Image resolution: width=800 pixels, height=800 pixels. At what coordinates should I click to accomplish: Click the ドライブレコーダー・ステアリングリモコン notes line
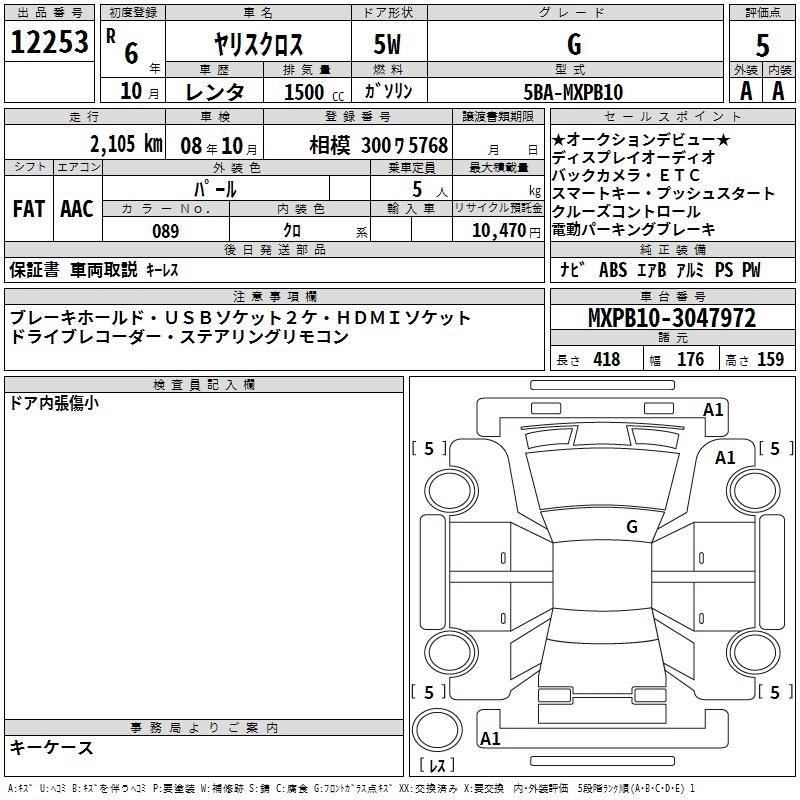pos(179,336)
